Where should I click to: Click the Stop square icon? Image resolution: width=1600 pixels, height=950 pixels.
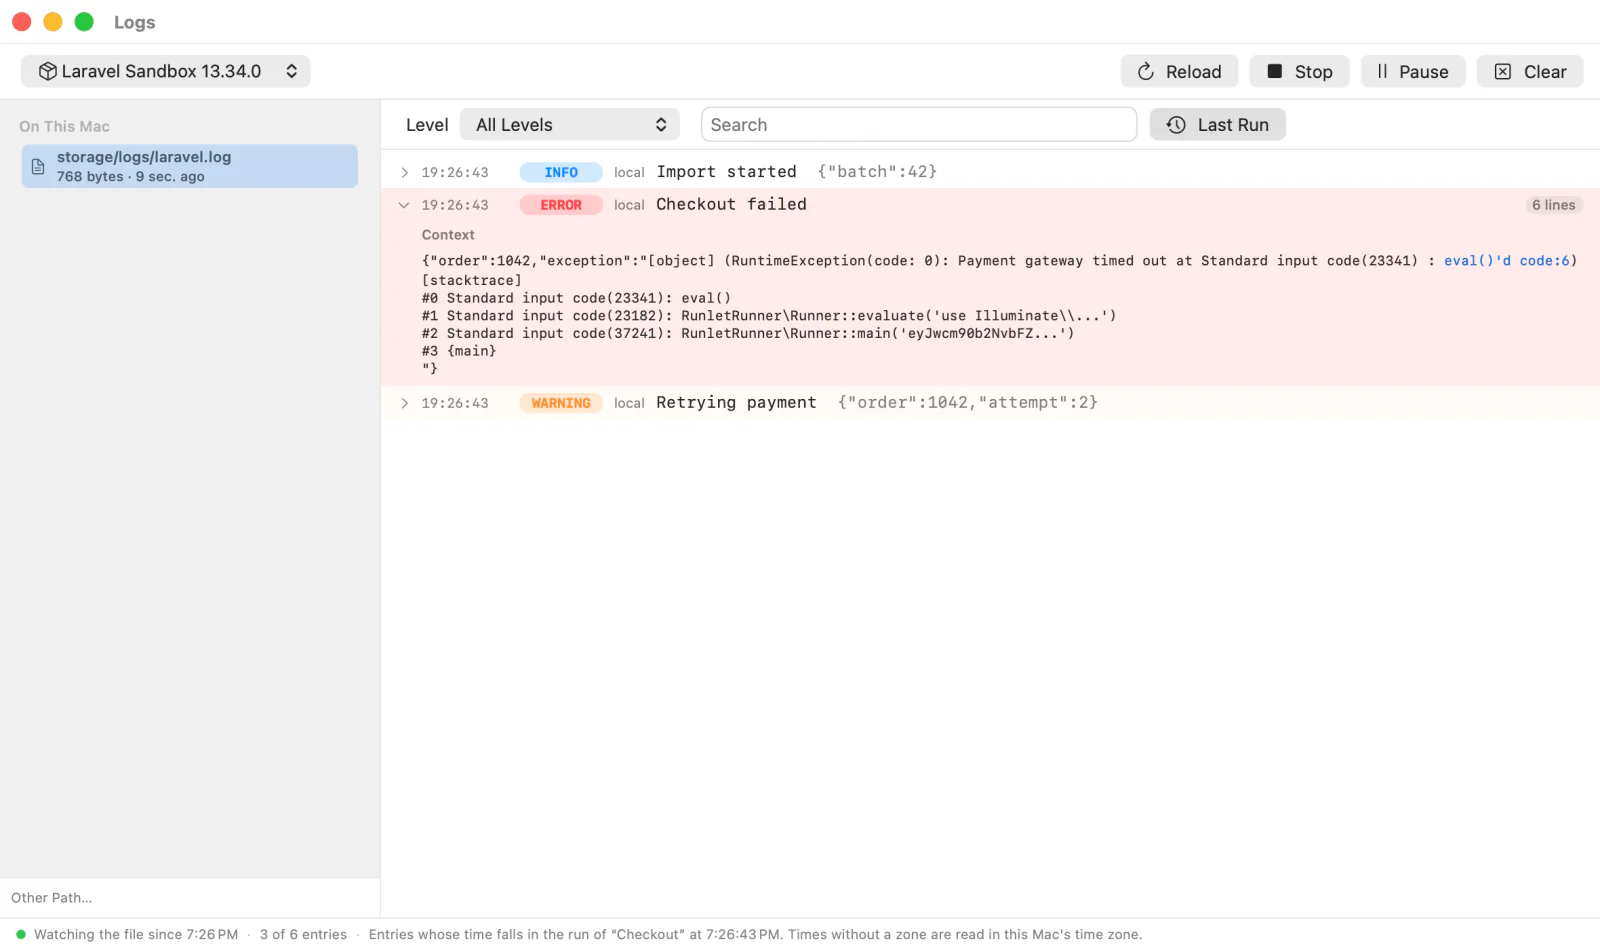1275,71
